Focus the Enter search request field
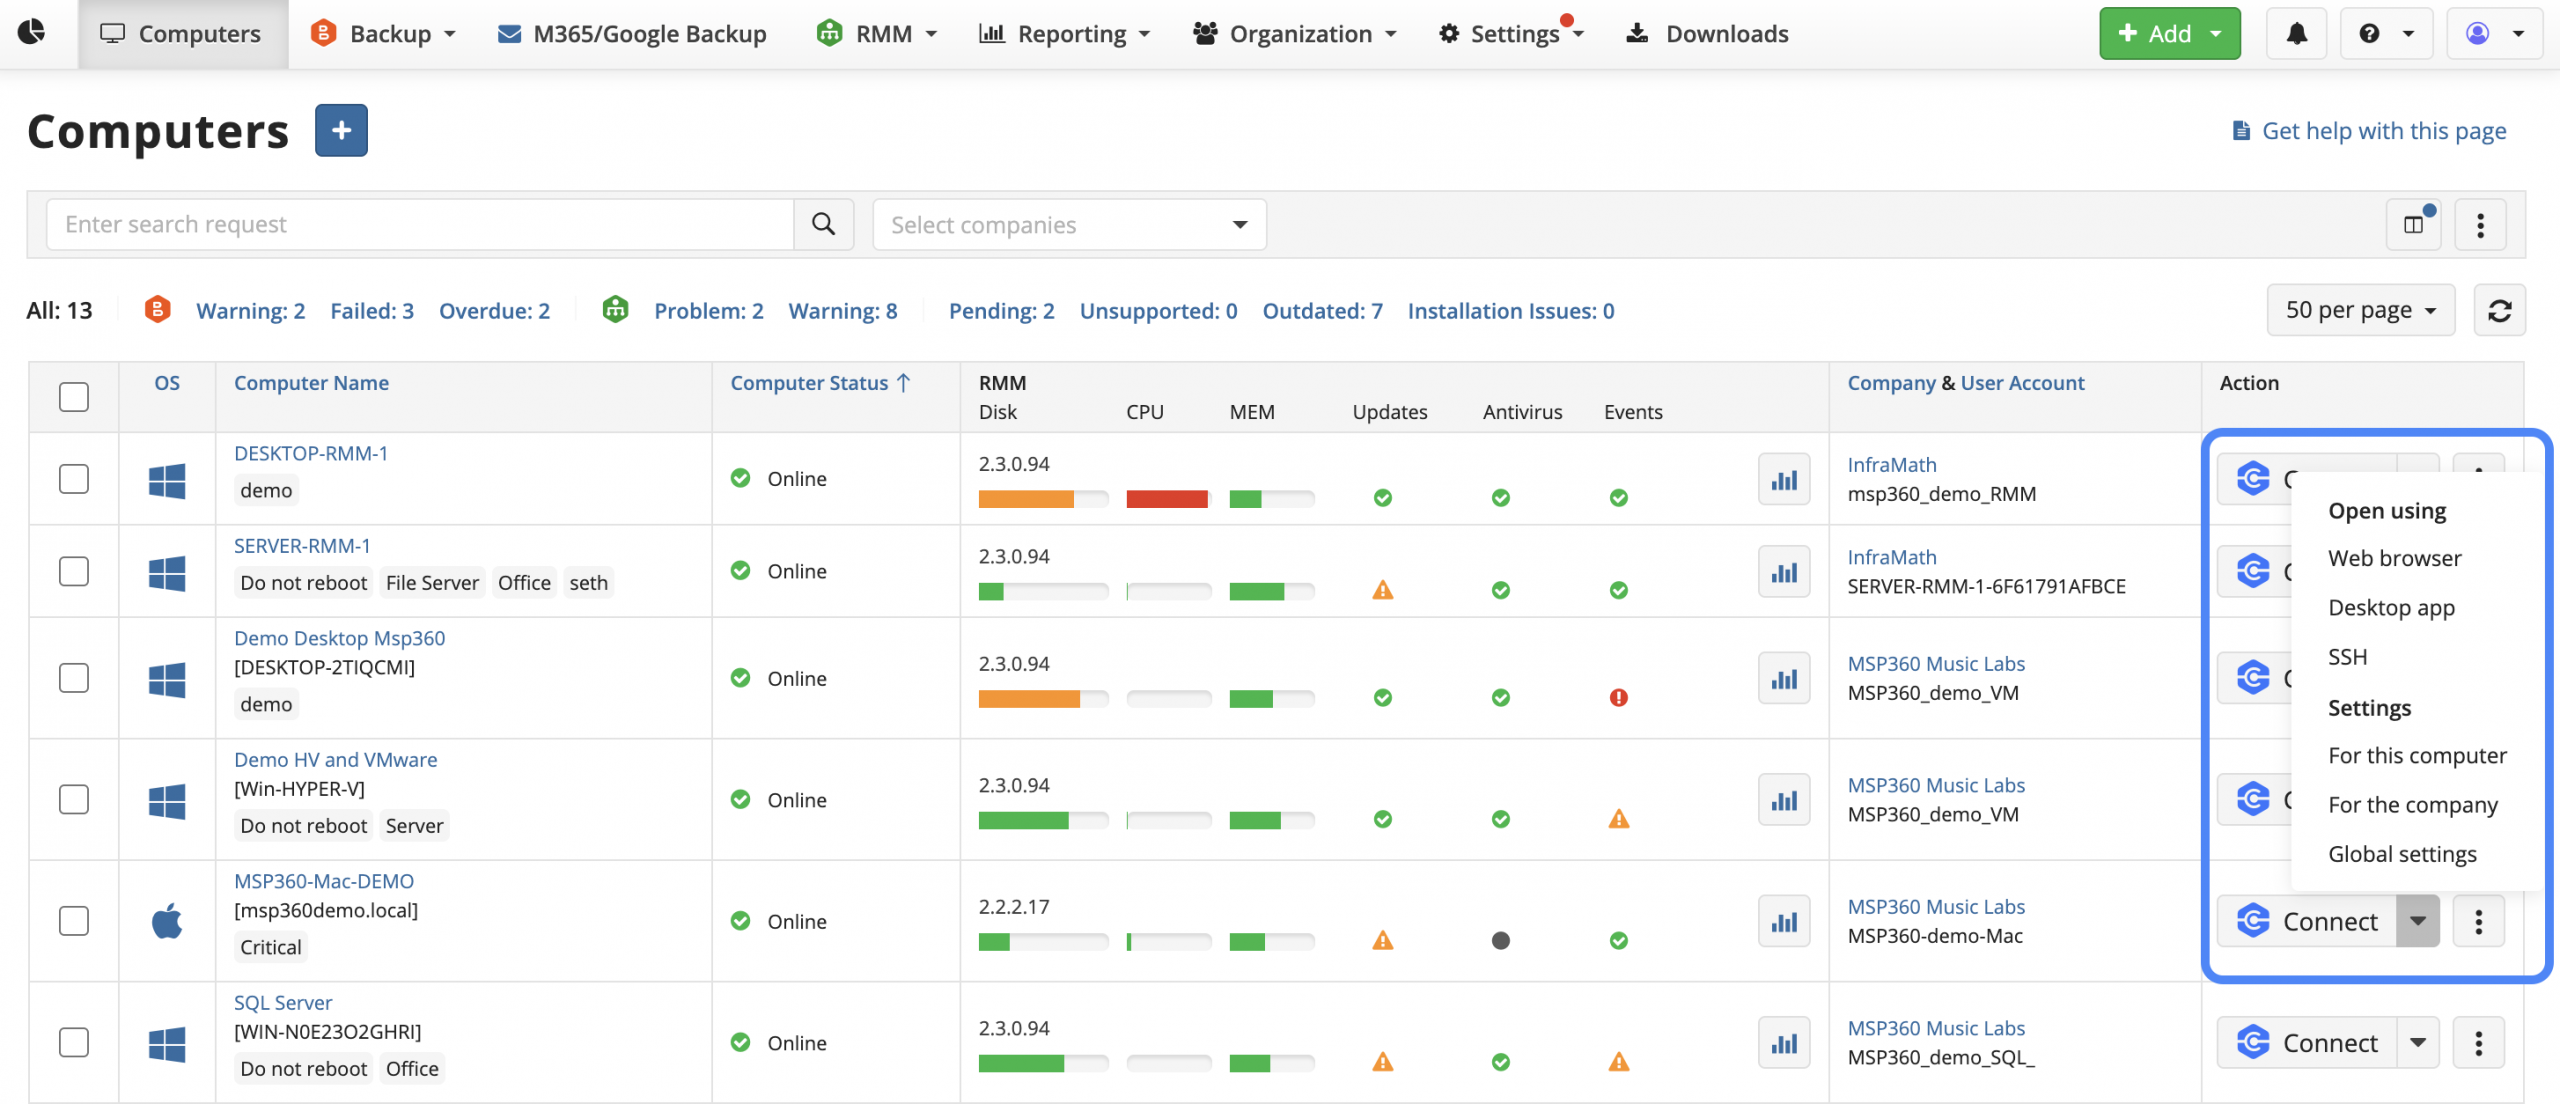 (x=420, y=224)
